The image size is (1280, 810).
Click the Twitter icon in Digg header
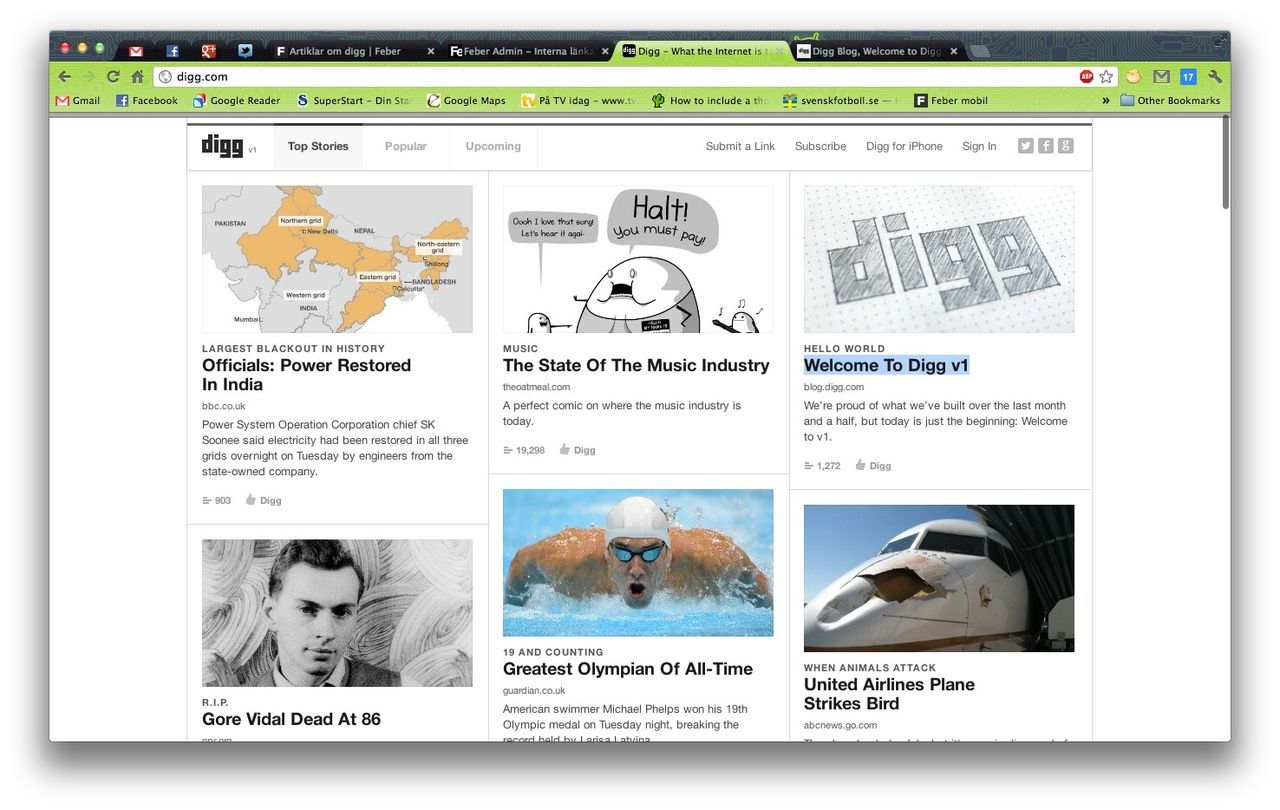tap(1025, 146)
